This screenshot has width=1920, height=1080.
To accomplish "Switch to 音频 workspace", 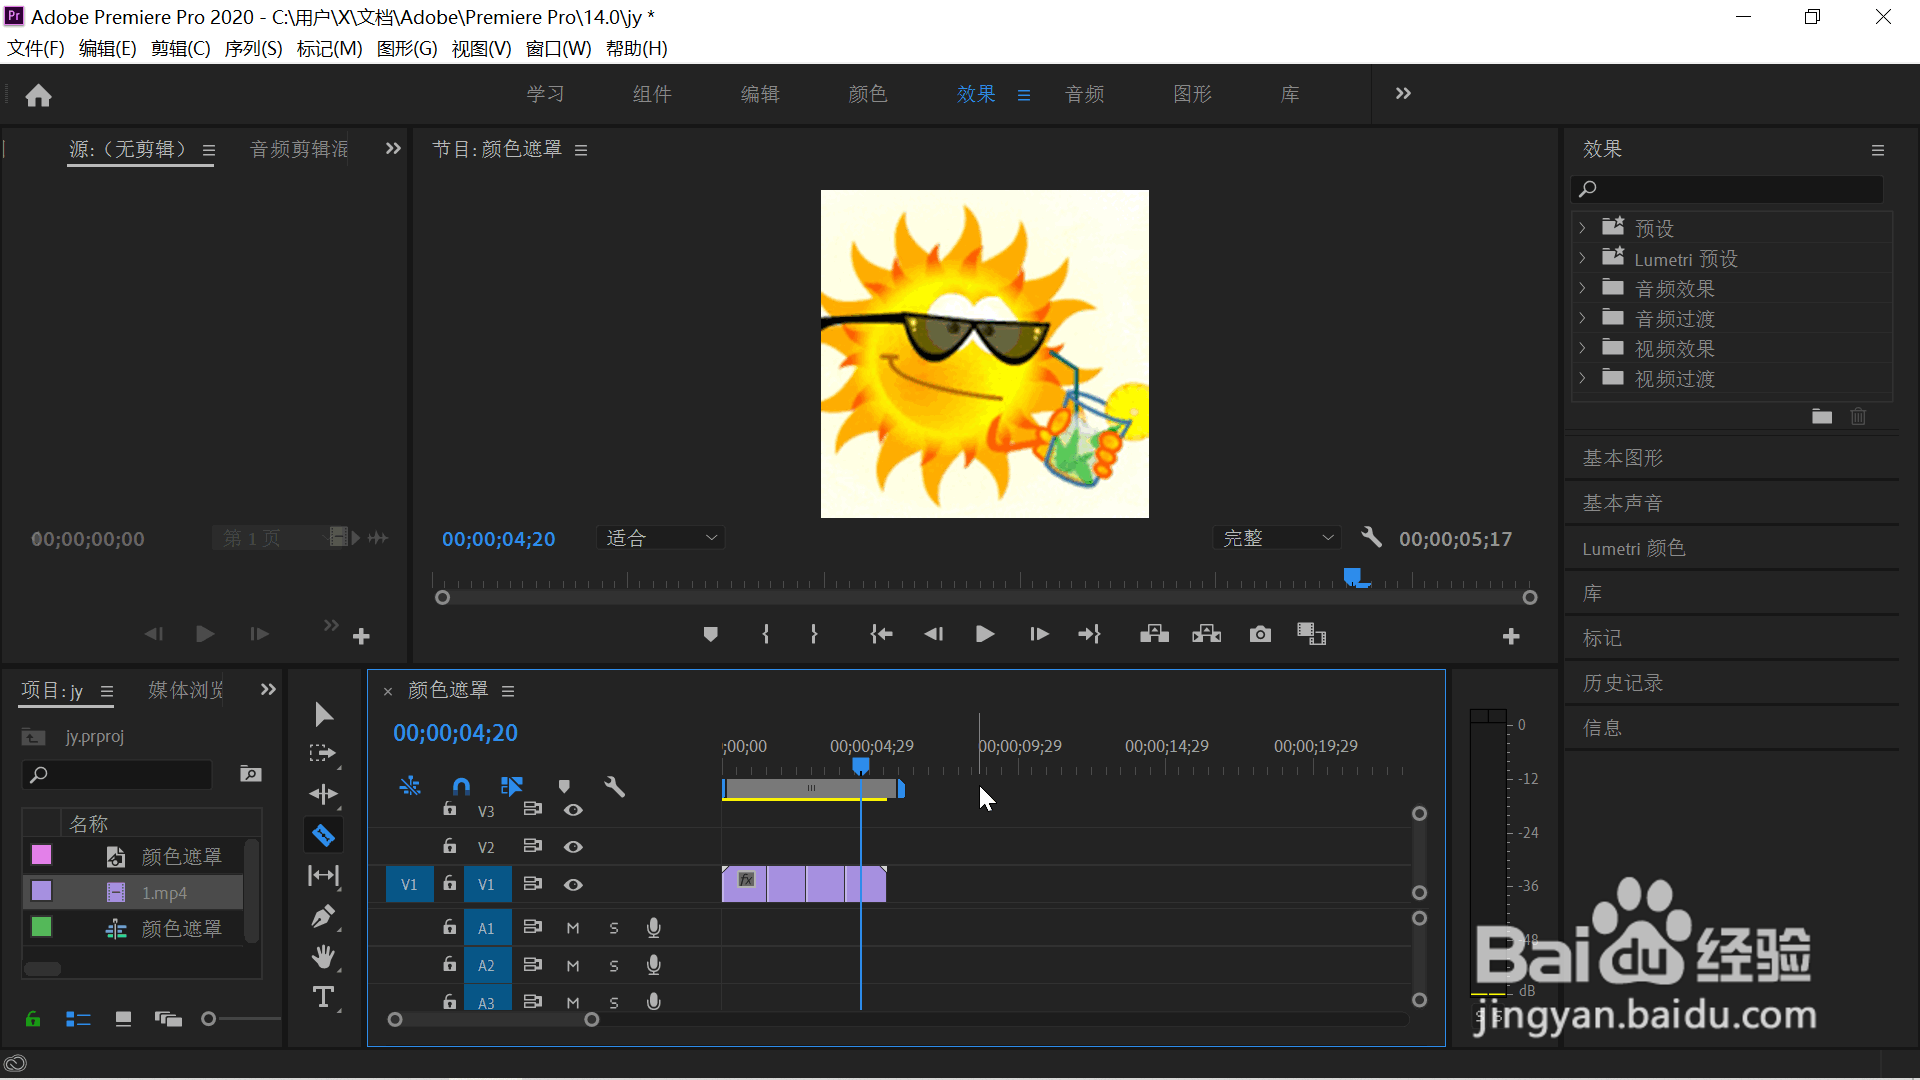I will [x=1084, y=94].
